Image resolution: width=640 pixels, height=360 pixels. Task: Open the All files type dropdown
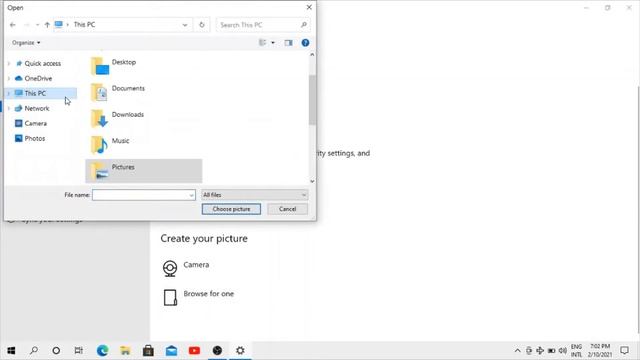click(x=255, y=195)
